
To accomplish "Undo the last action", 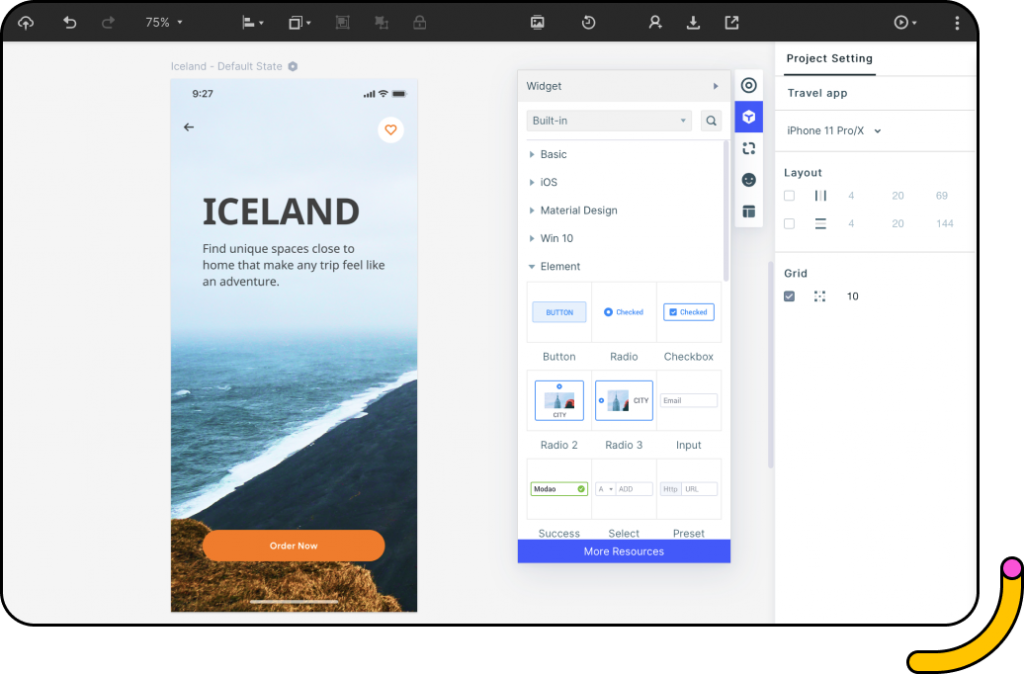I will tap(69, 23).
